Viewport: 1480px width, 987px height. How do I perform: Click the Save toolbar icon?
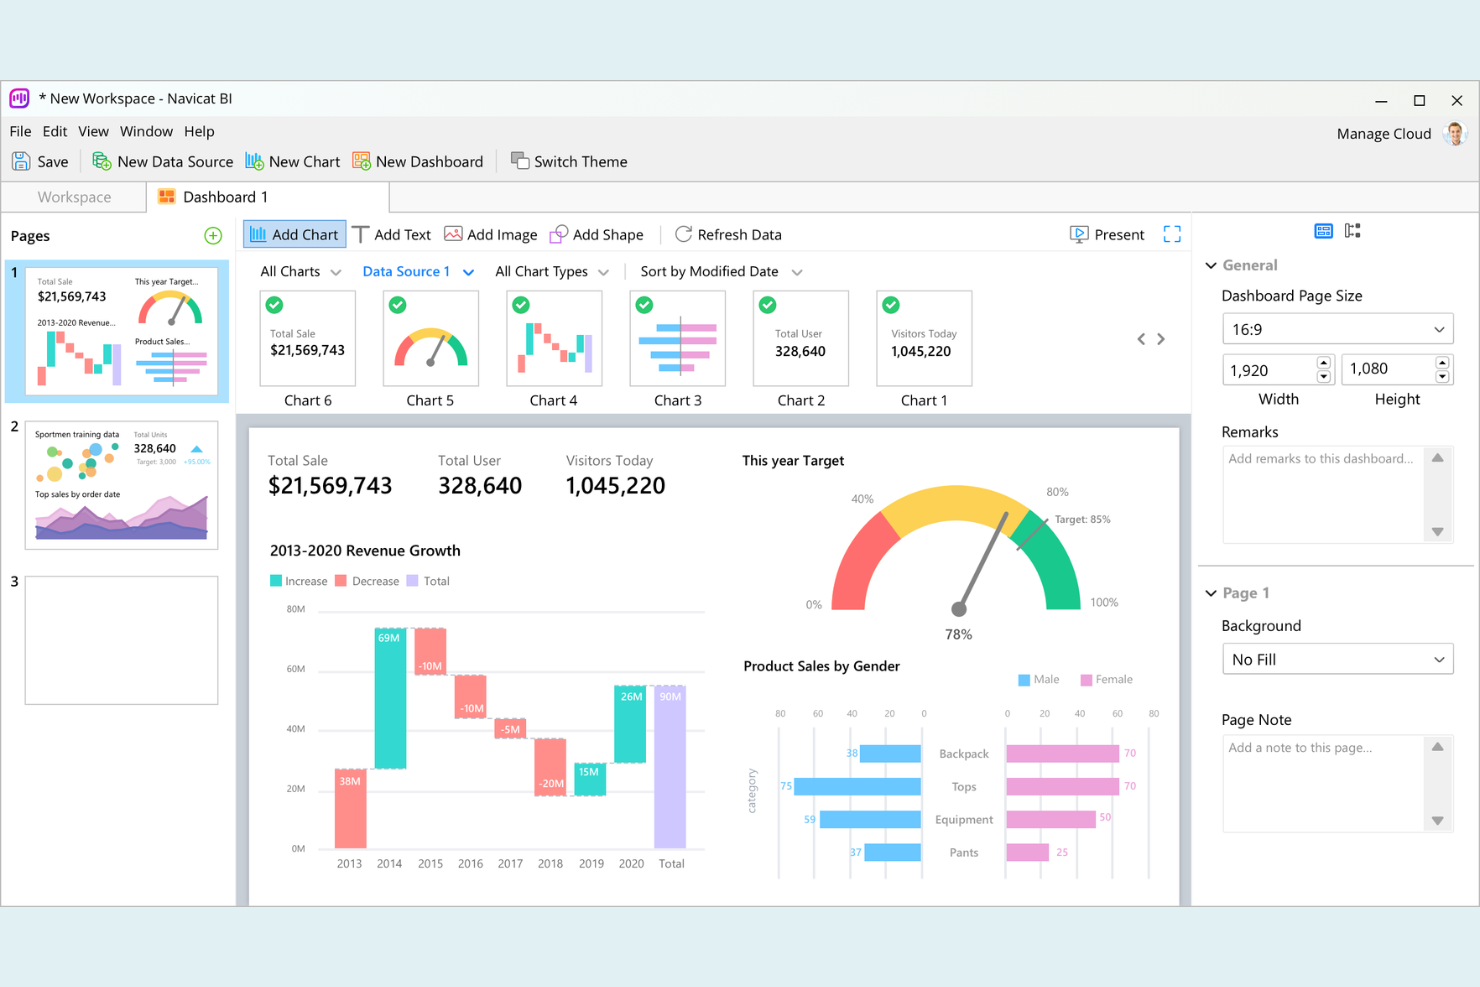tap(21, 161)
